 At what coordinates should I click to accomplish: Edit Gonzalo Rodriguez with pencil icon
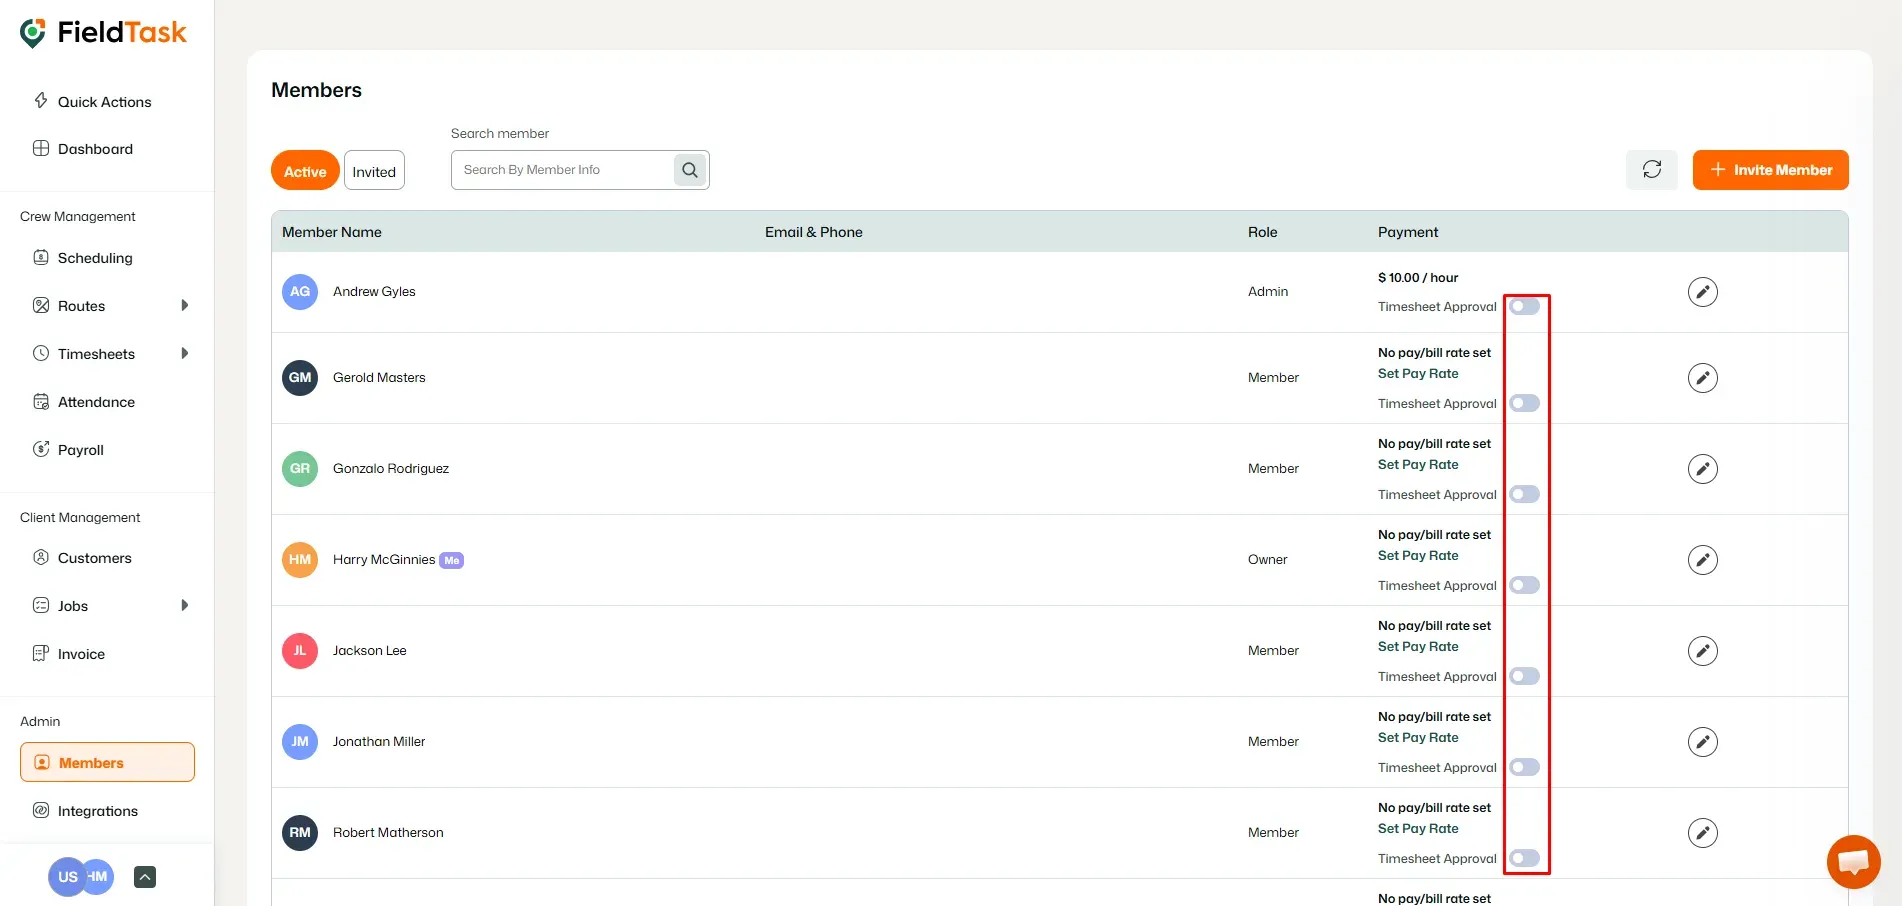1703,469
